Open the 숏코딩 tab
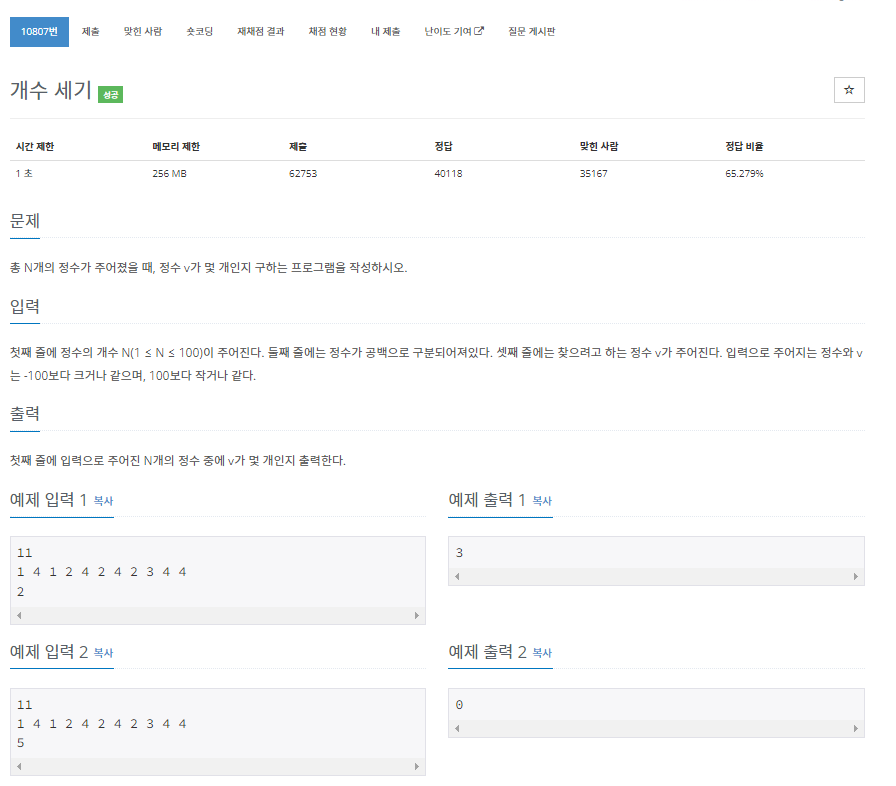The height and width of the screenshot is (786, 896). pos(199,32)
